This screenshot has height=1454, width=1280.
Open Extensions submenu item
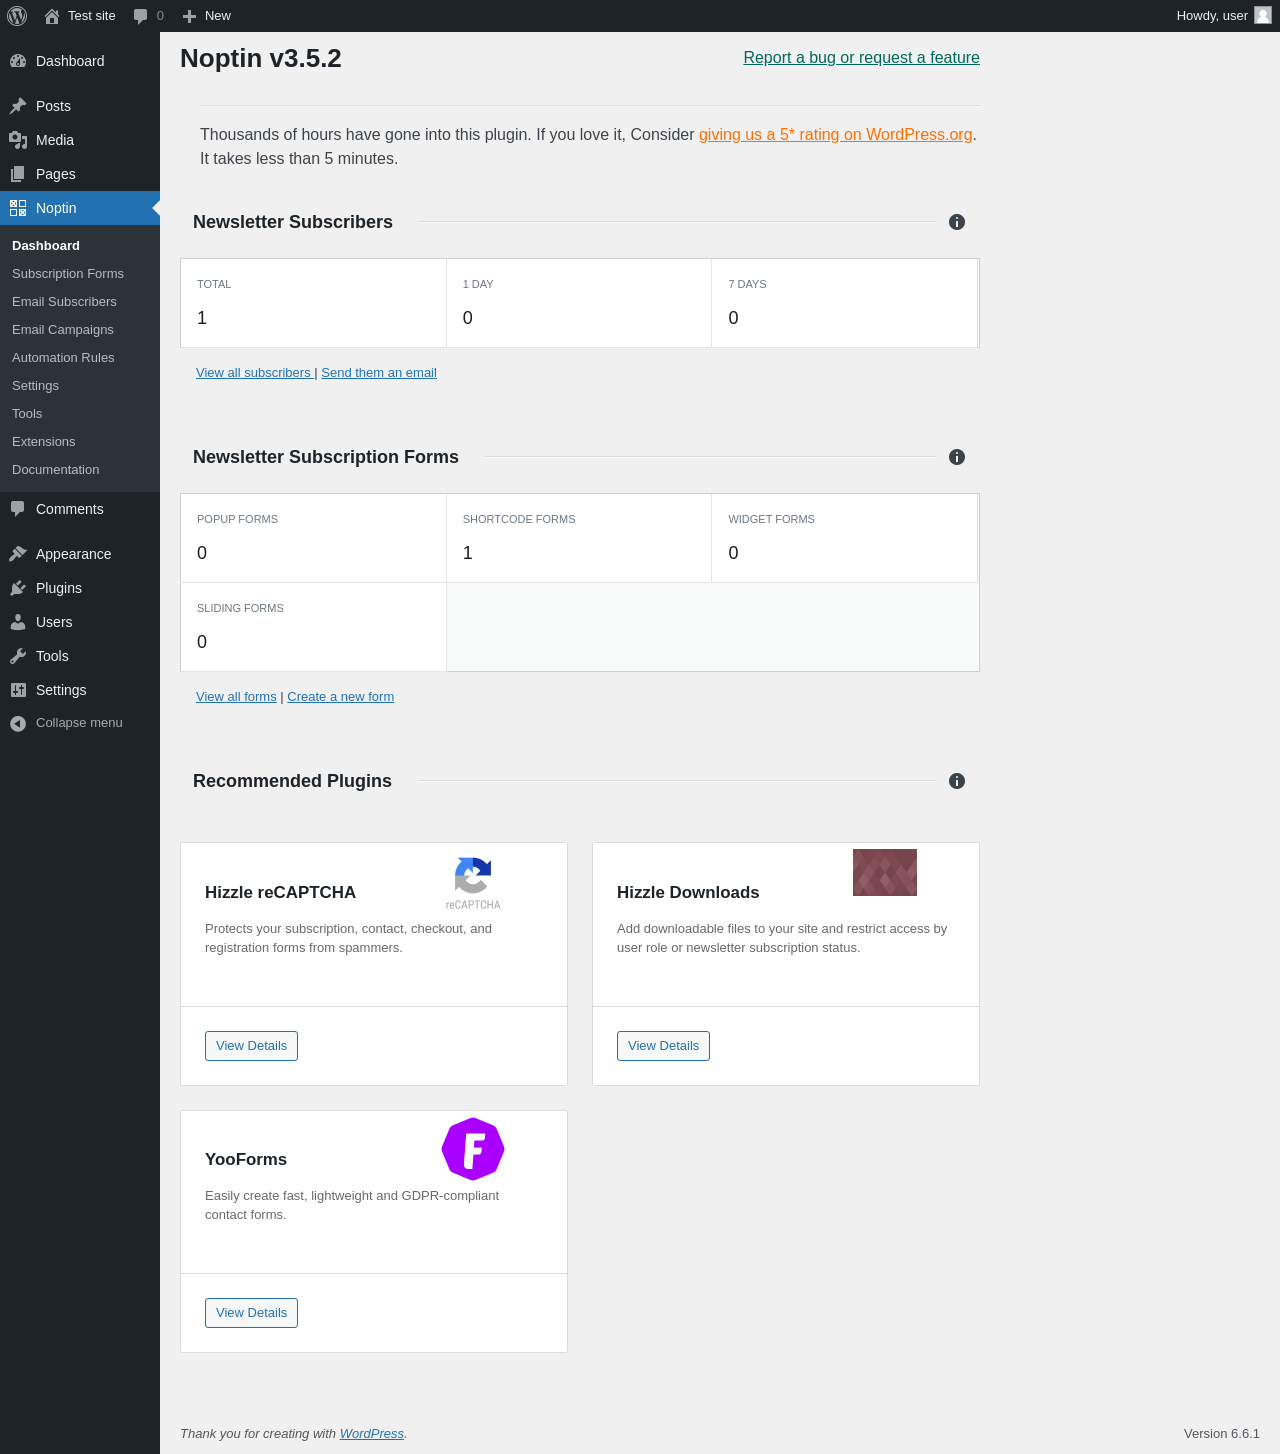click(x=43, y=442)
